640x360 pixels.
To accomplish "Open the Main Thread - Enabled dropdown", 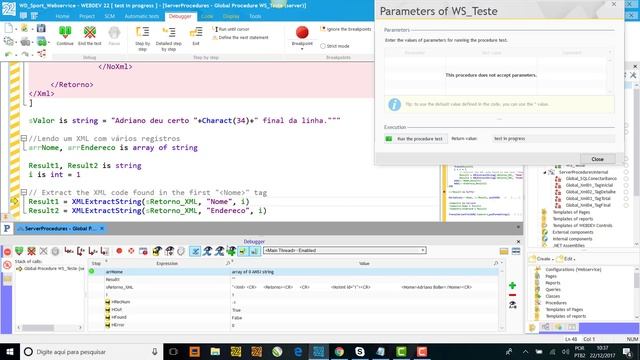I will coord(345,250).
